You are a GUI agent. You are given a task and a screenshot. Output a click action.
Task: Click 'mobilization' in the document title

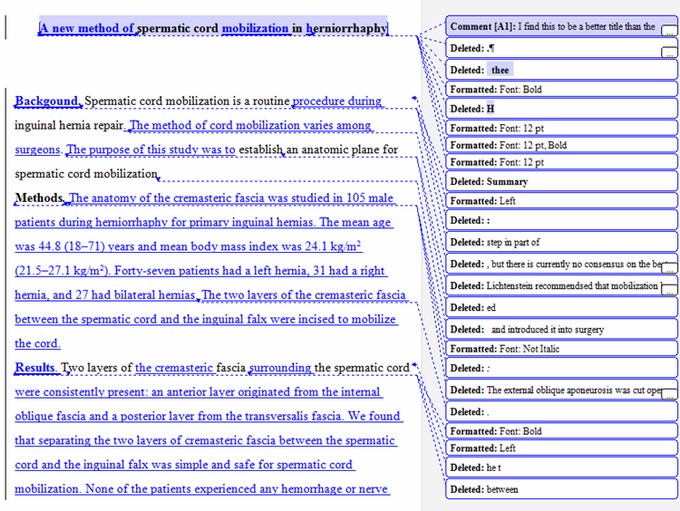pyautogui.click(x=255, y=28)
